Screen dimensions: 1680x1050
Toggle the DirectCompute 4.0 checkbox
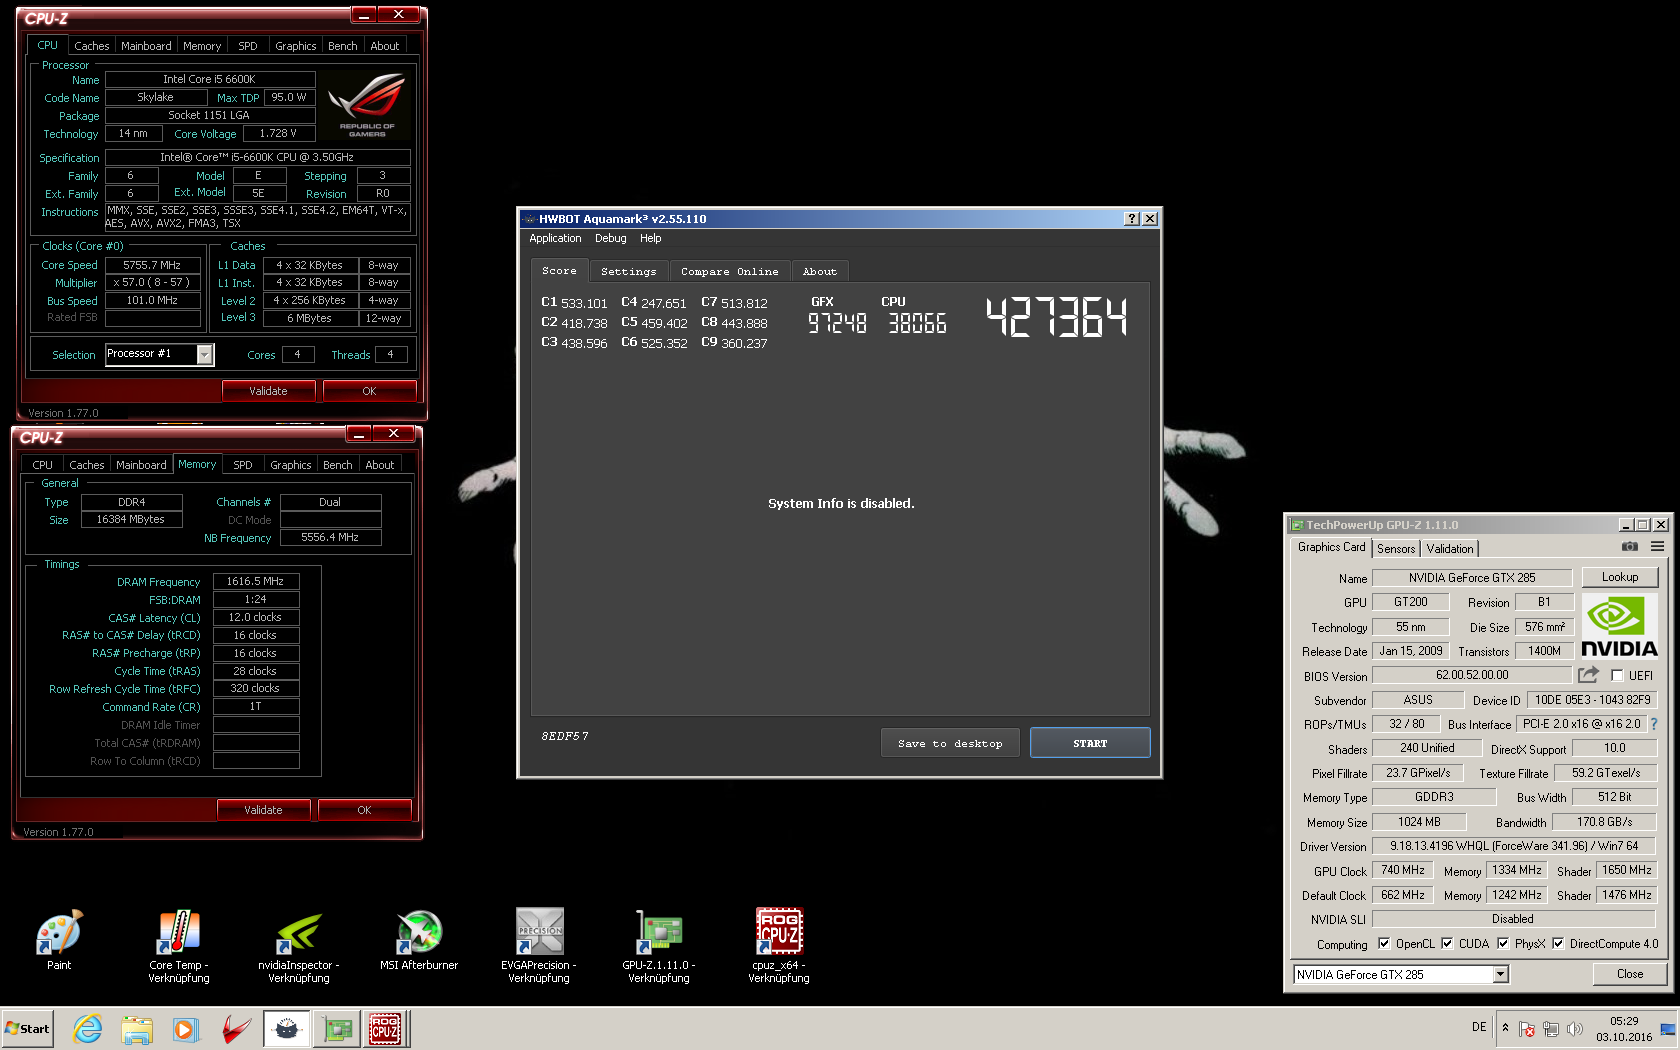[x=1558, y=943]
